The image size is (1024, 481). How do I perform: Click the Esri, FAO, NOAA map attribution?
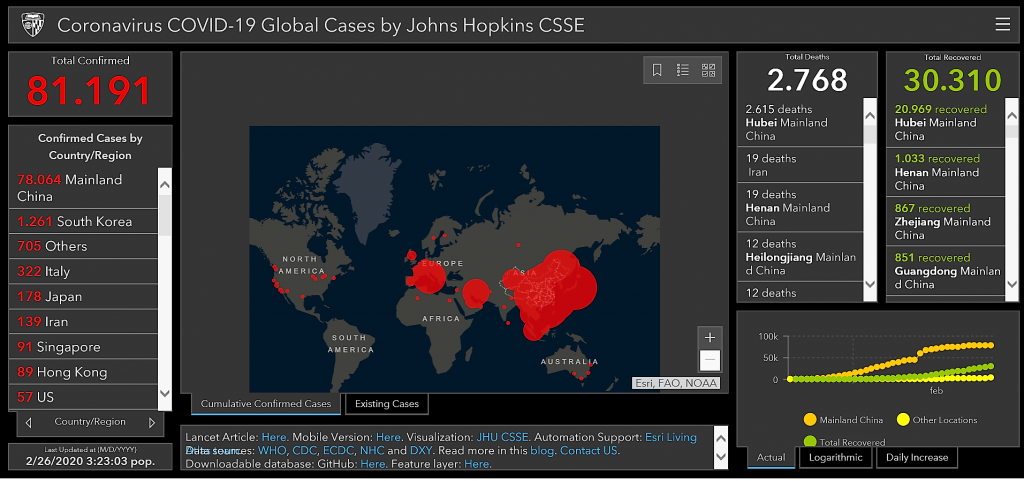tap(676, 383)
